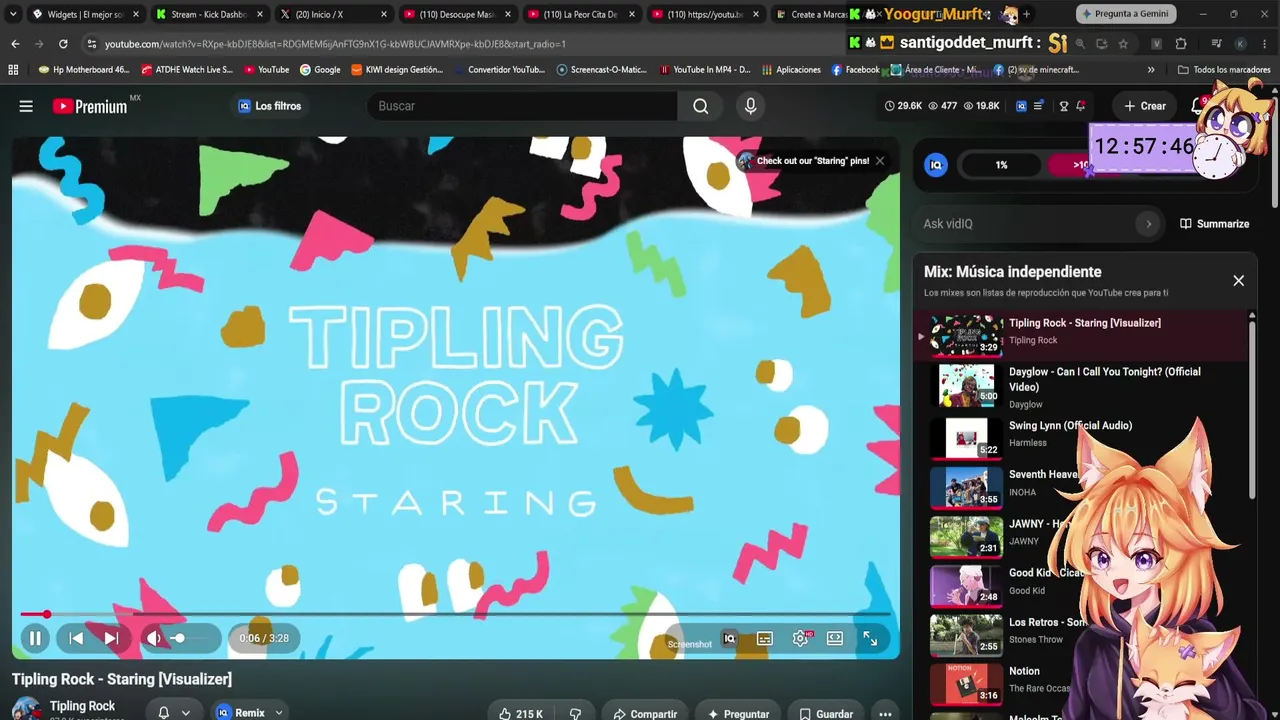The image size is (1280, 720).
Task: Start voice search with the microphone
Action: point(751,106)
